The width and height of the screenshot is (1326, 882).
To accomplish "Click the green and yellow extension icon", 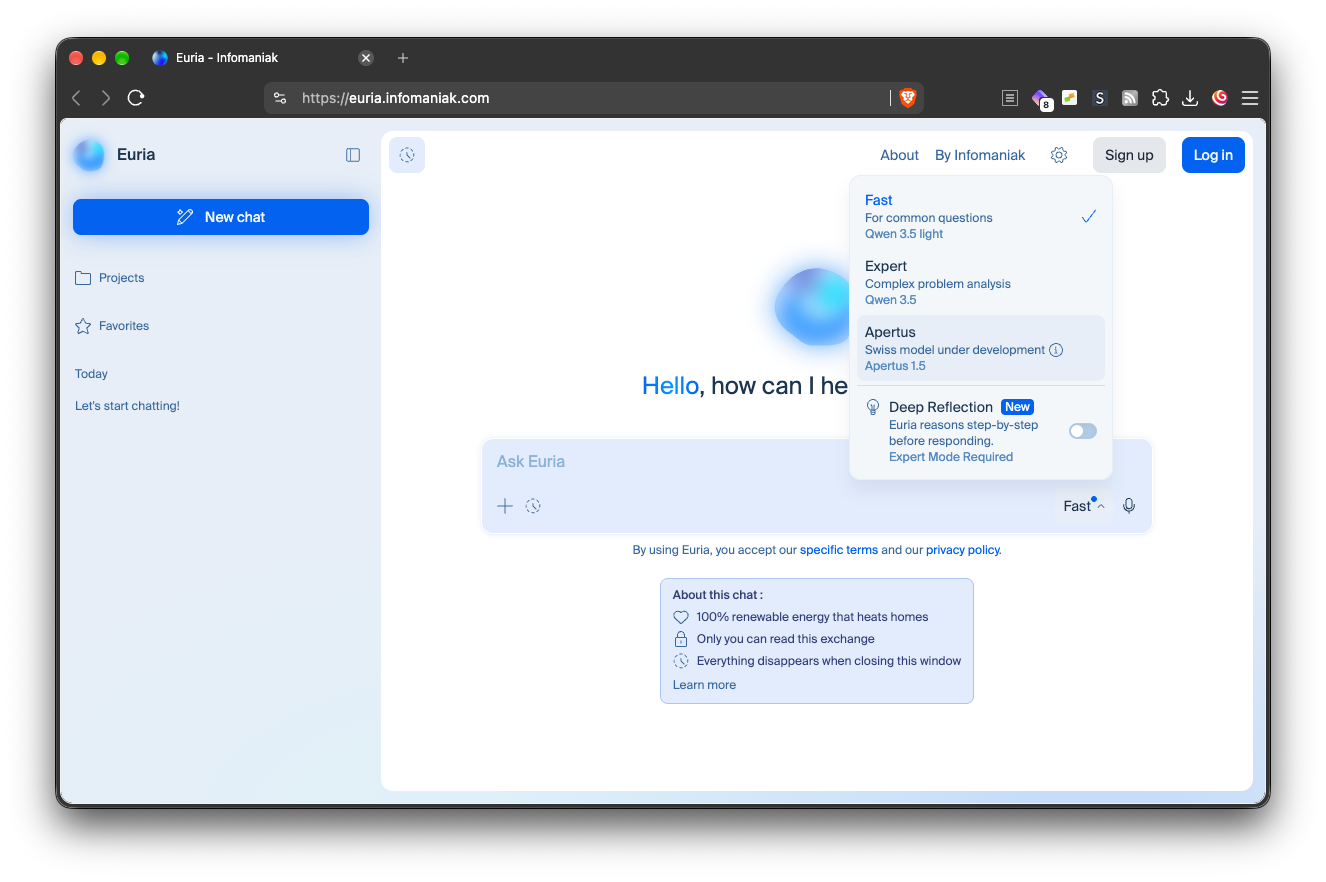I will (1070, 98).
